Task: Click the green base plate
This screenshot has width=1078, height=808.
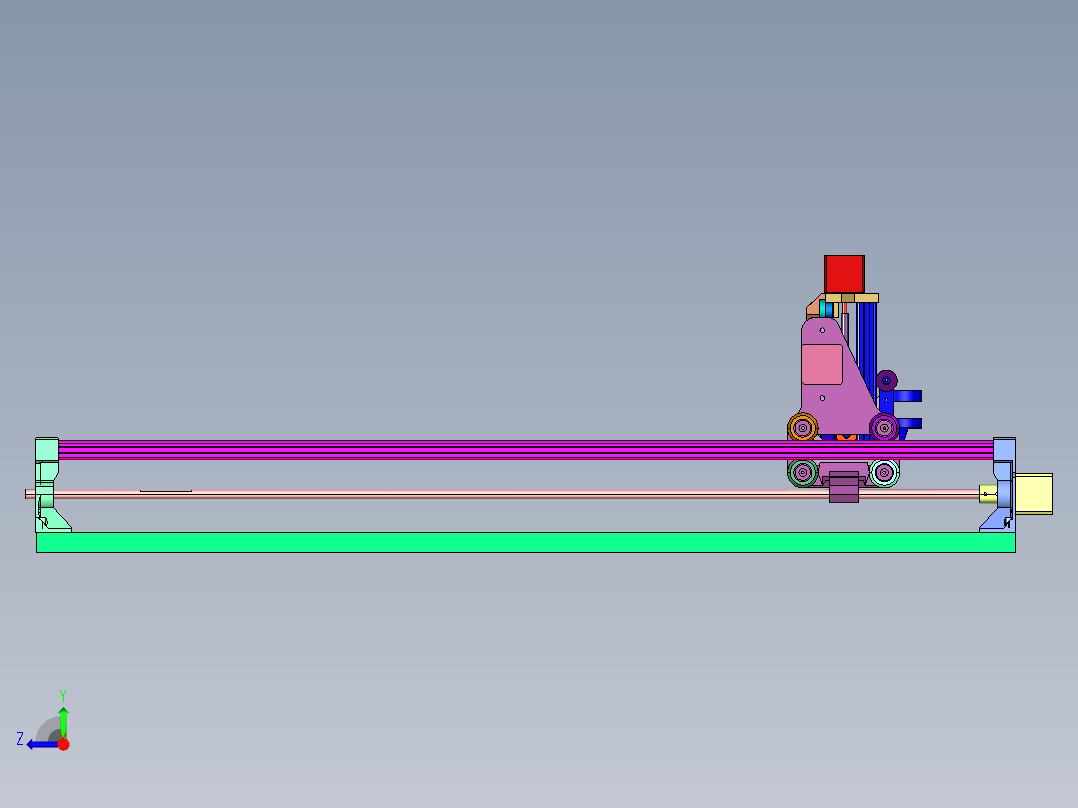Action: point(526,543)
